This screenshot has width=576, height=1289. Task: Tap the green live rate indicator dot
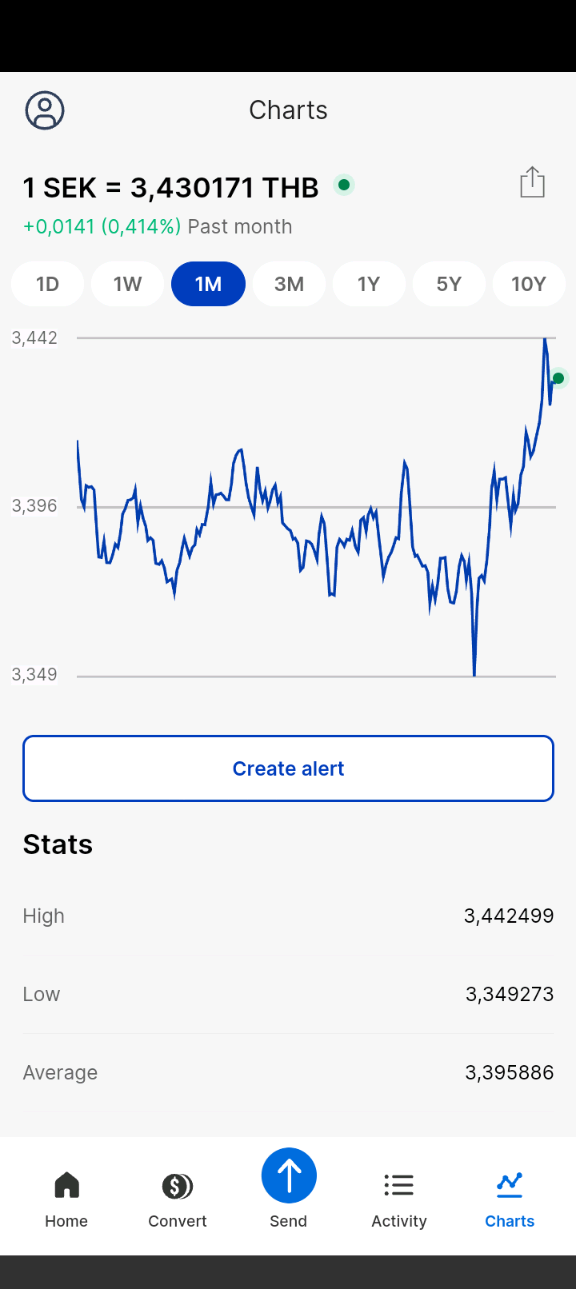click(344, 185)
